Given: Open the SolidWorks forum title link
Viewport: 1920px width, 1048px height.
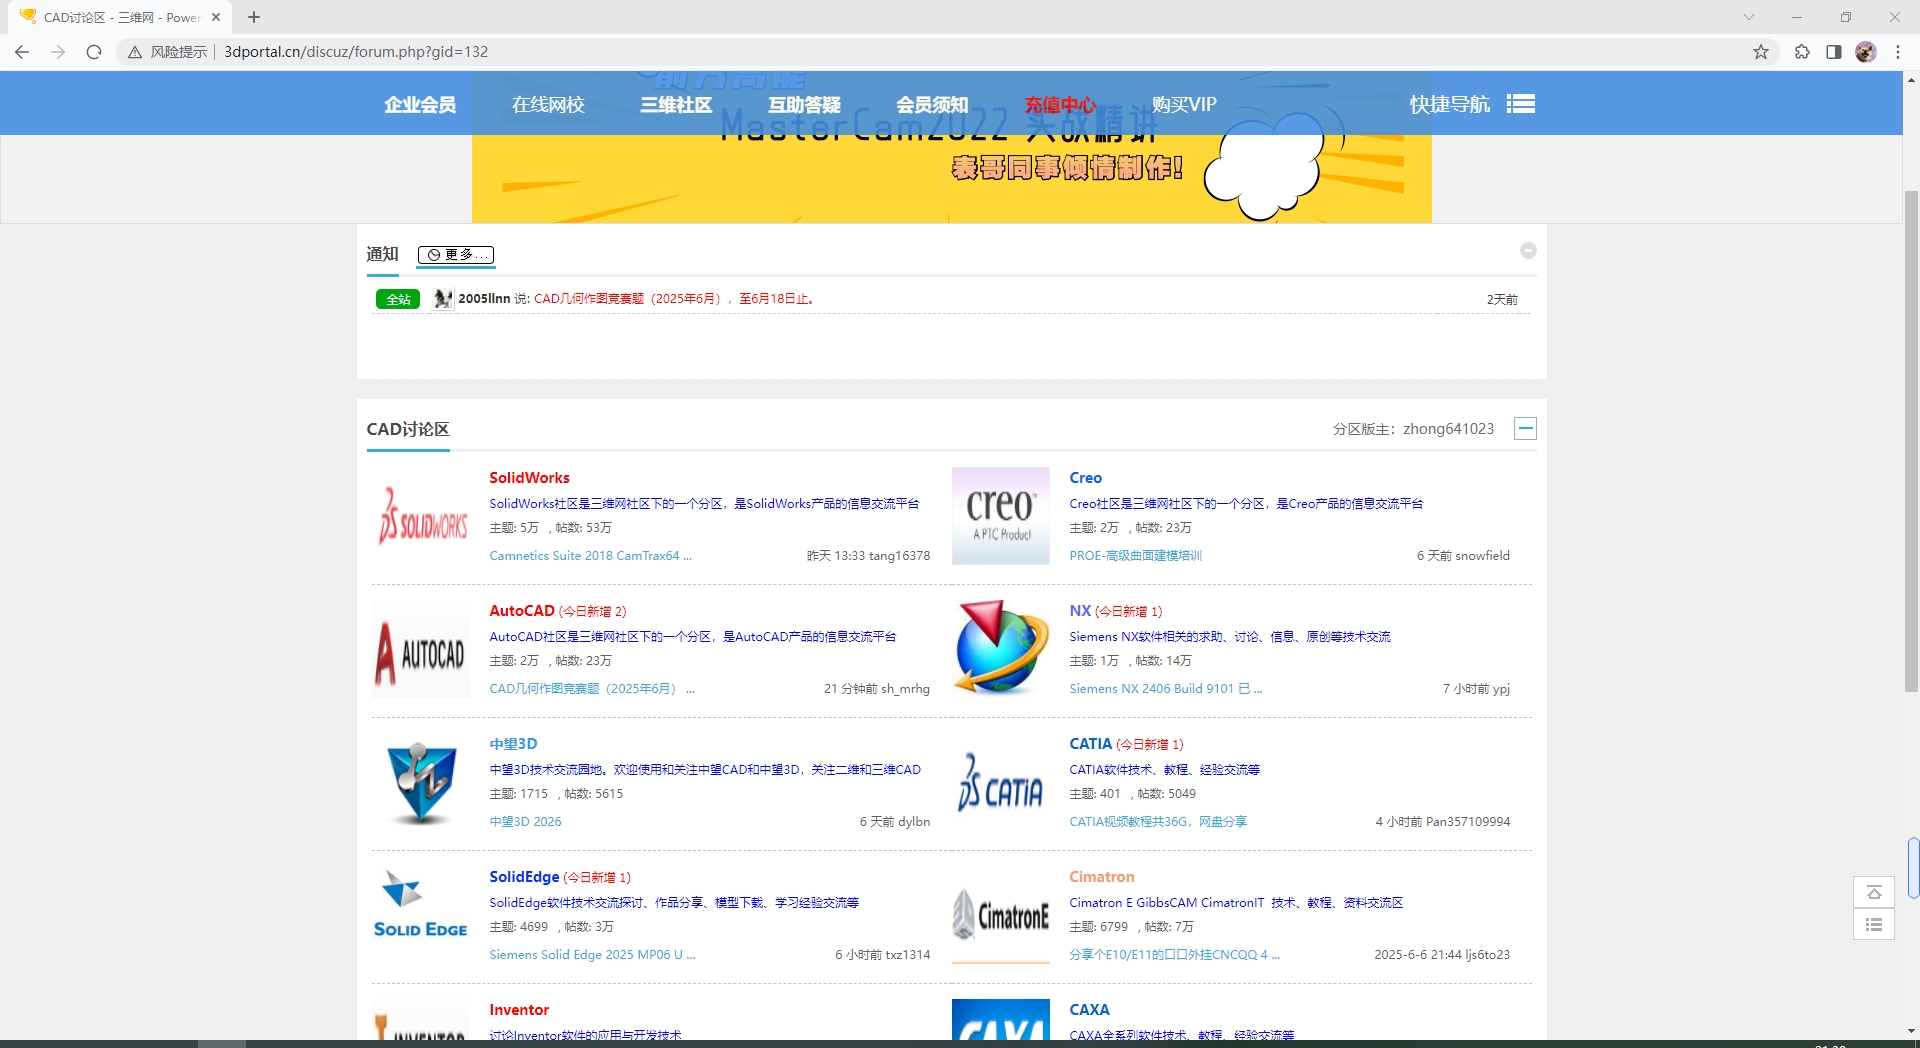Looking at the screenshot, I should pos(529,478).
